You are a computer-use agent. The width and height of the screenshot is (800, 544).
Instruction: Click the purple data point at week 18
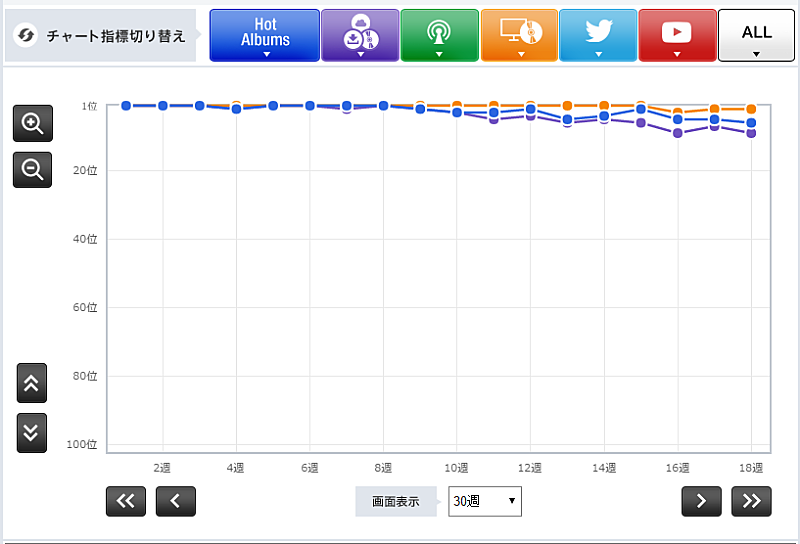click(751, 133)
